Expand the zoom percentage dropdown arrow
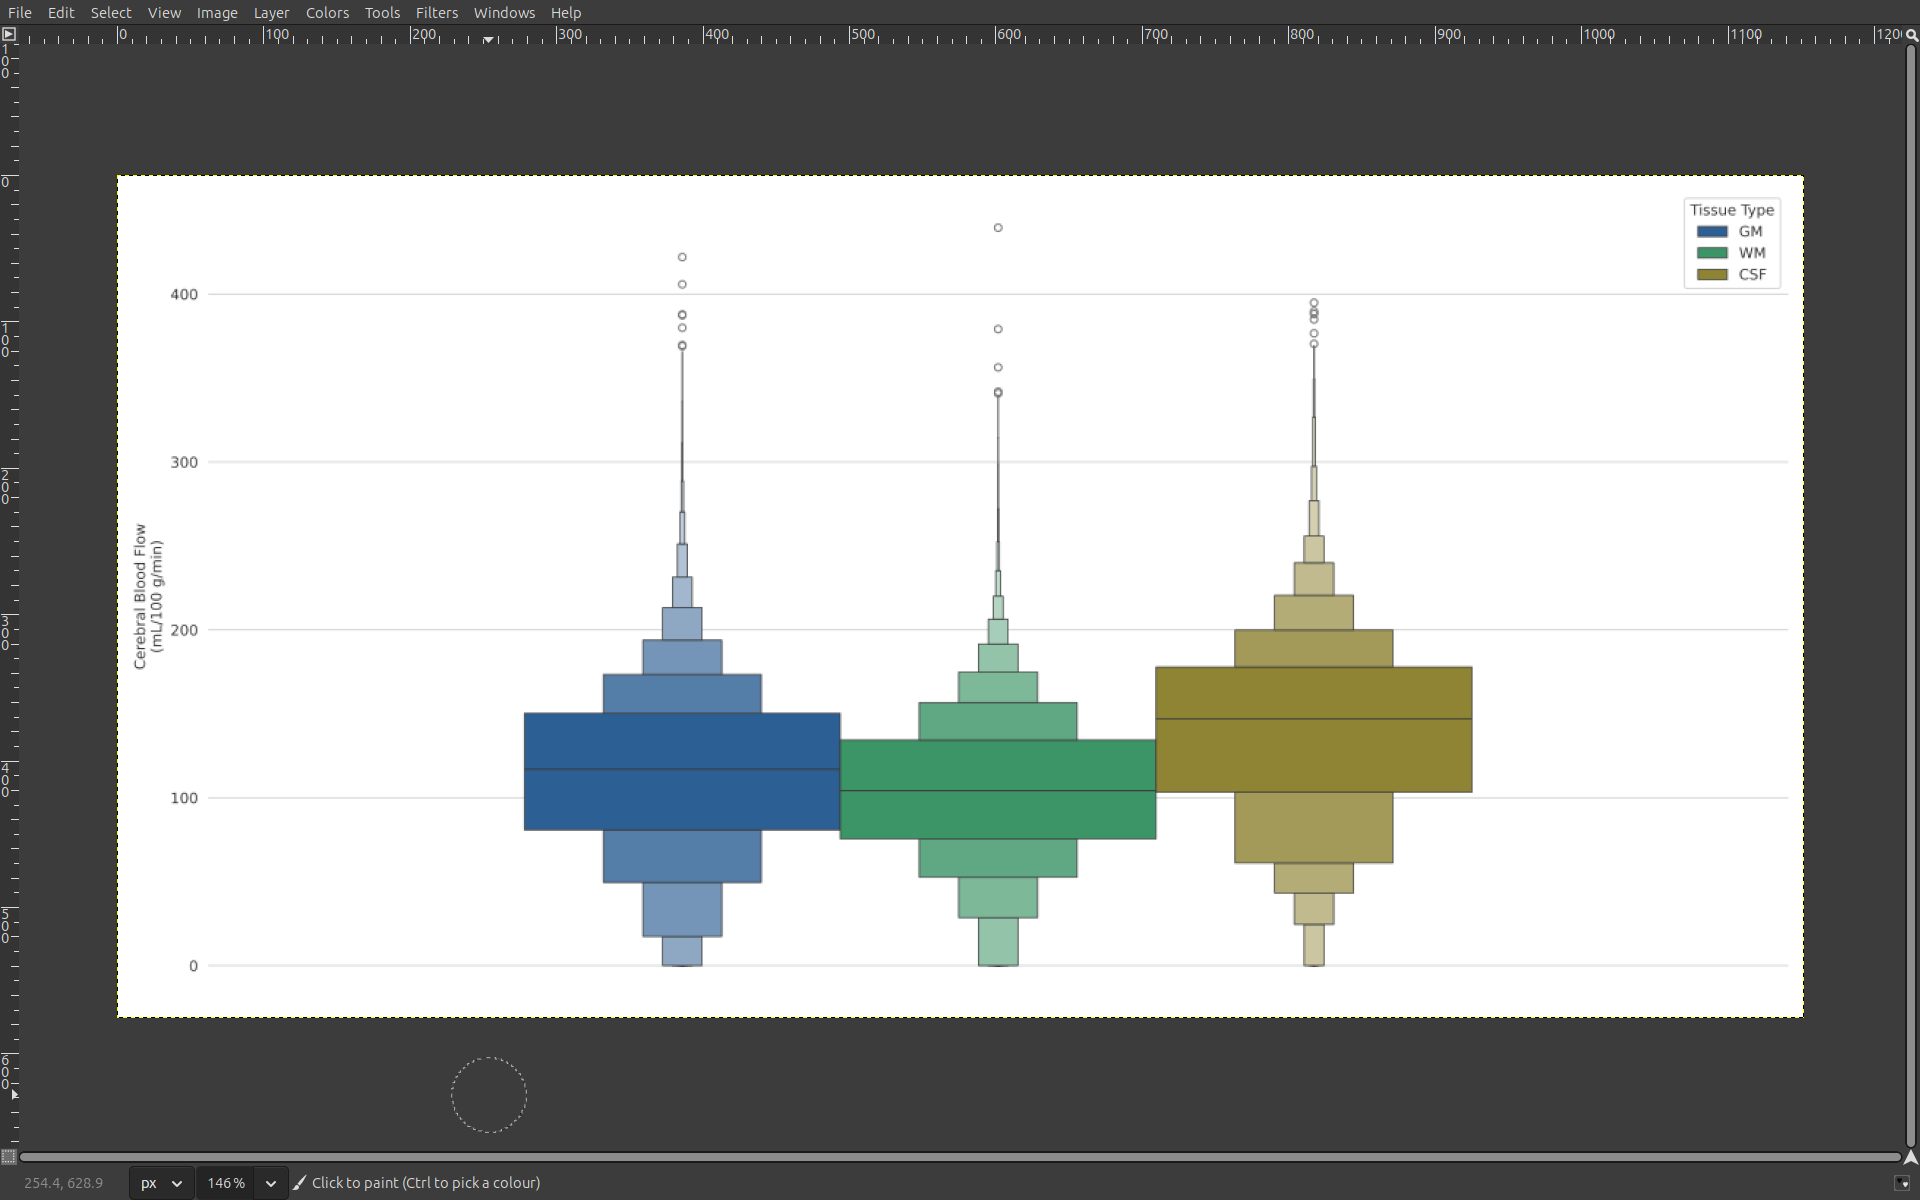 click(271, 1183)
